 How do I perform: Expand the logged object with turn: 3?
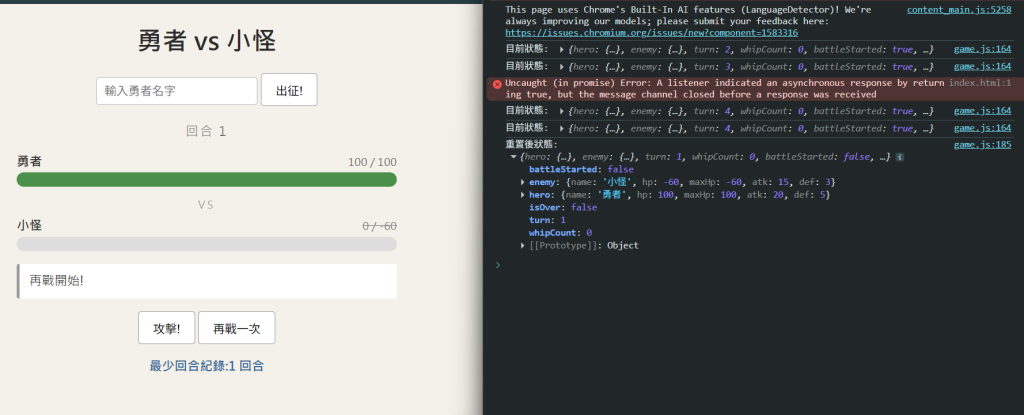coord(562,67)
